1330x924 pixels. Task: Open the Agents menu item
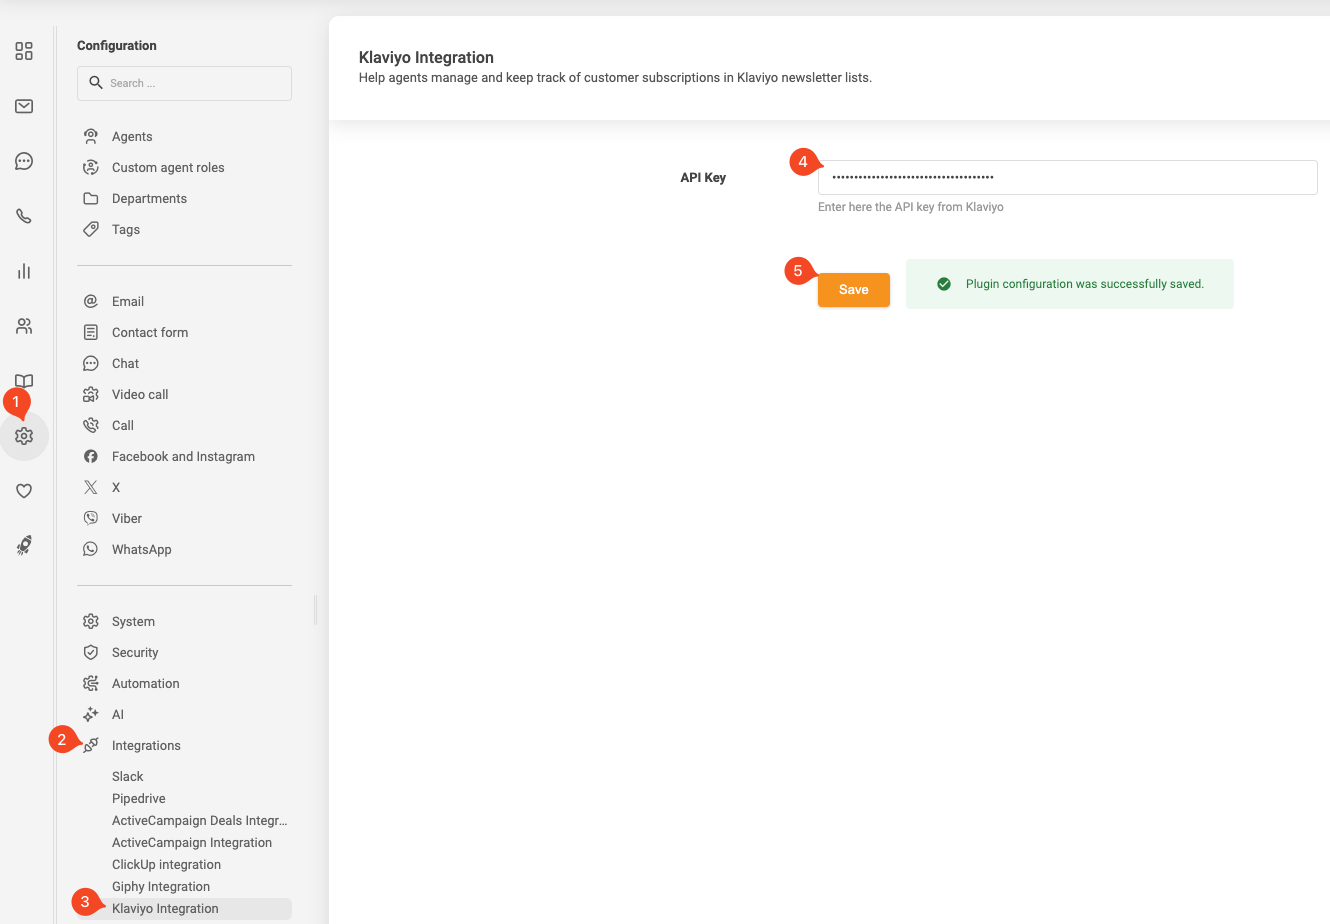coord(132,136)
